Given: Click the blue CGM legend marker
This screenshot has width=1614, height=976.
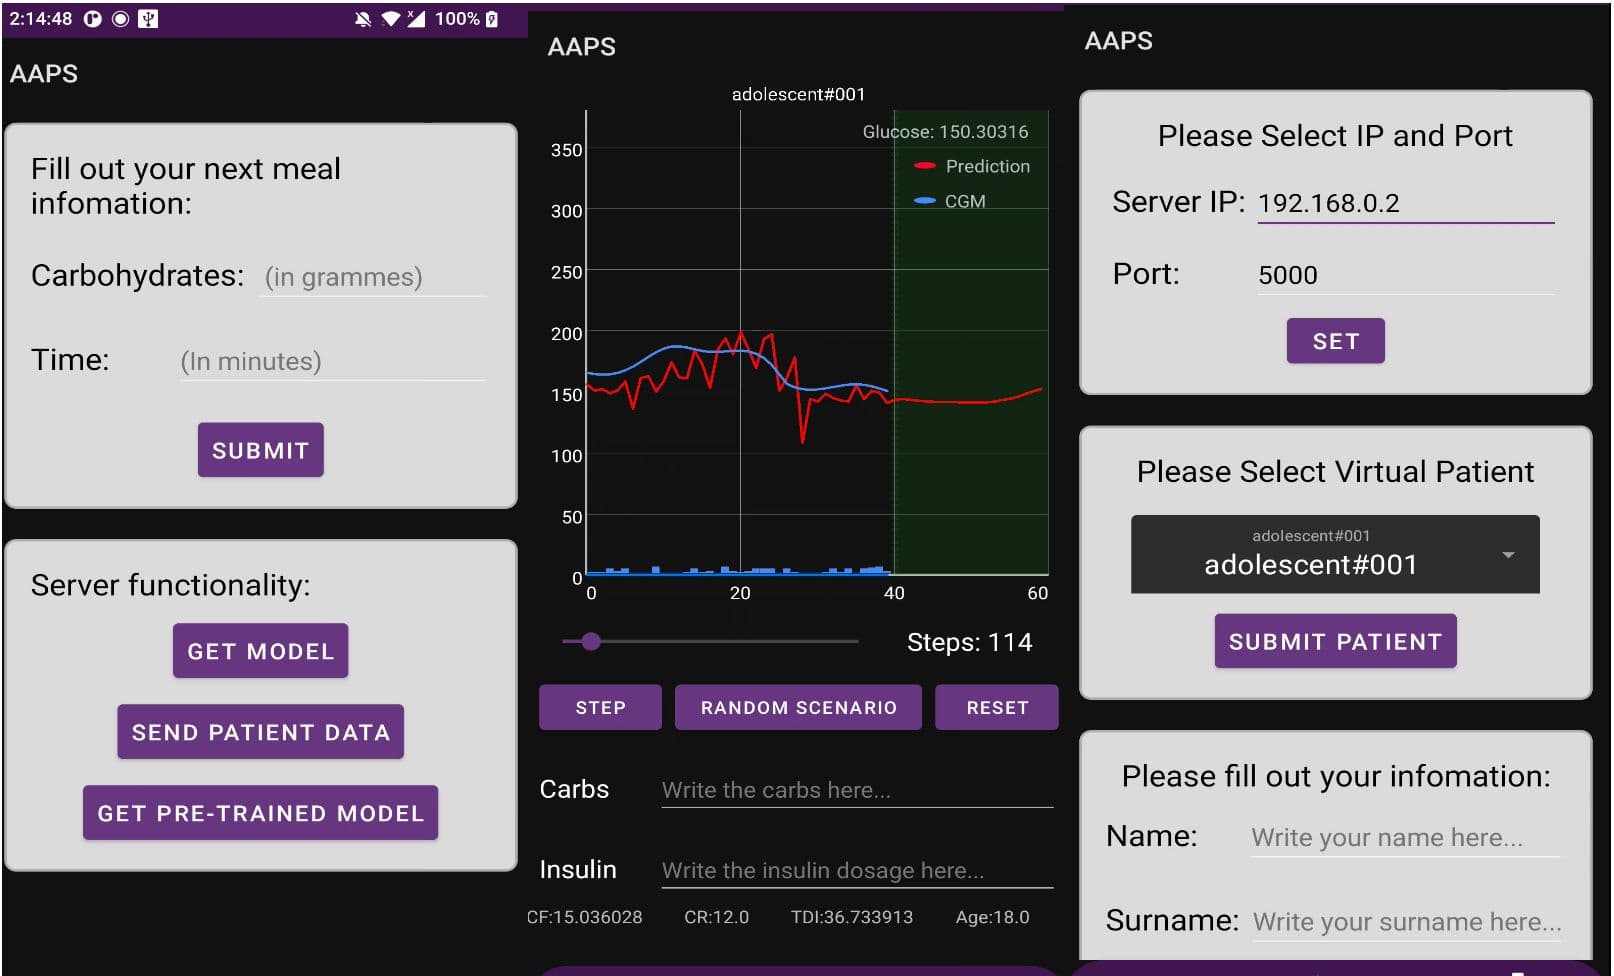Looking at the screenshot, I should tap(925, 201).
